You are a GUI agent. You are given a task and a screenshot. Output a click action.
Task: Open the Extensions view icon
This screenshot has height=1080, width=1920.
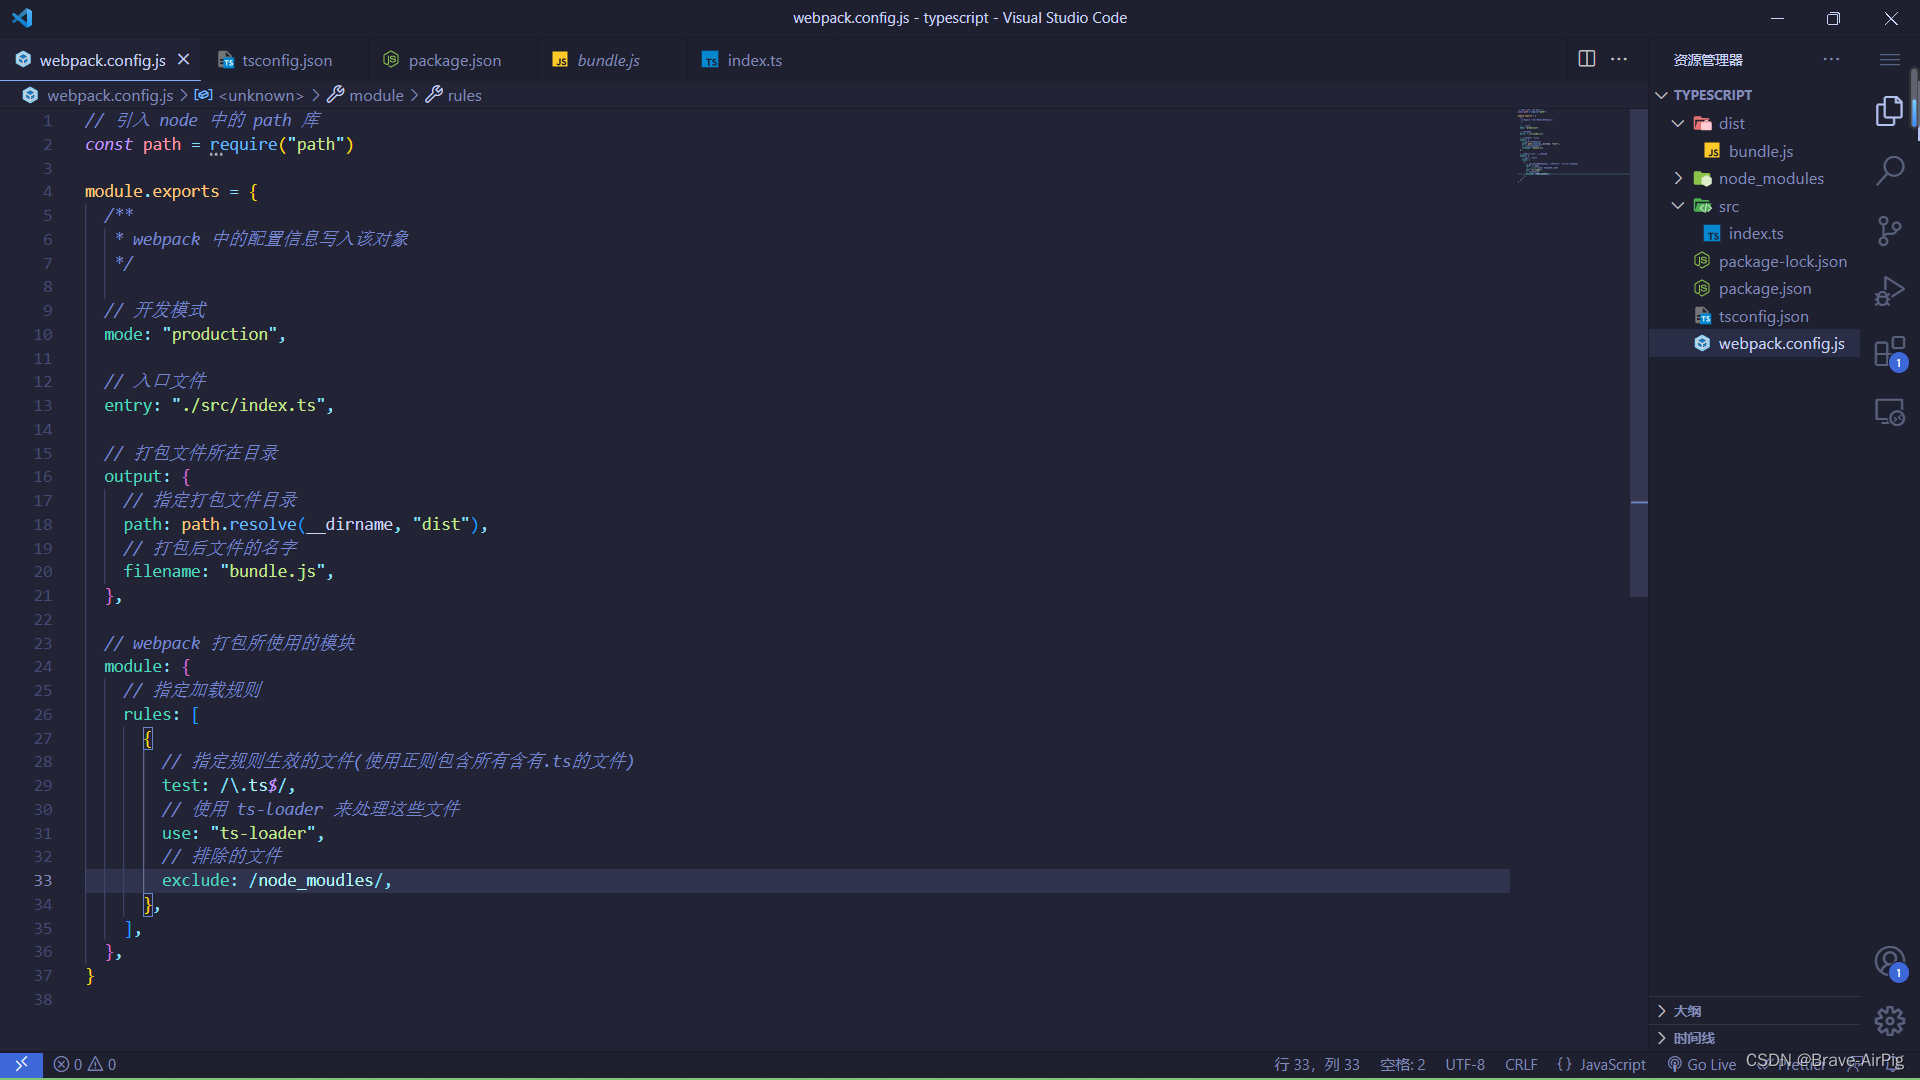pos(1889,352)
